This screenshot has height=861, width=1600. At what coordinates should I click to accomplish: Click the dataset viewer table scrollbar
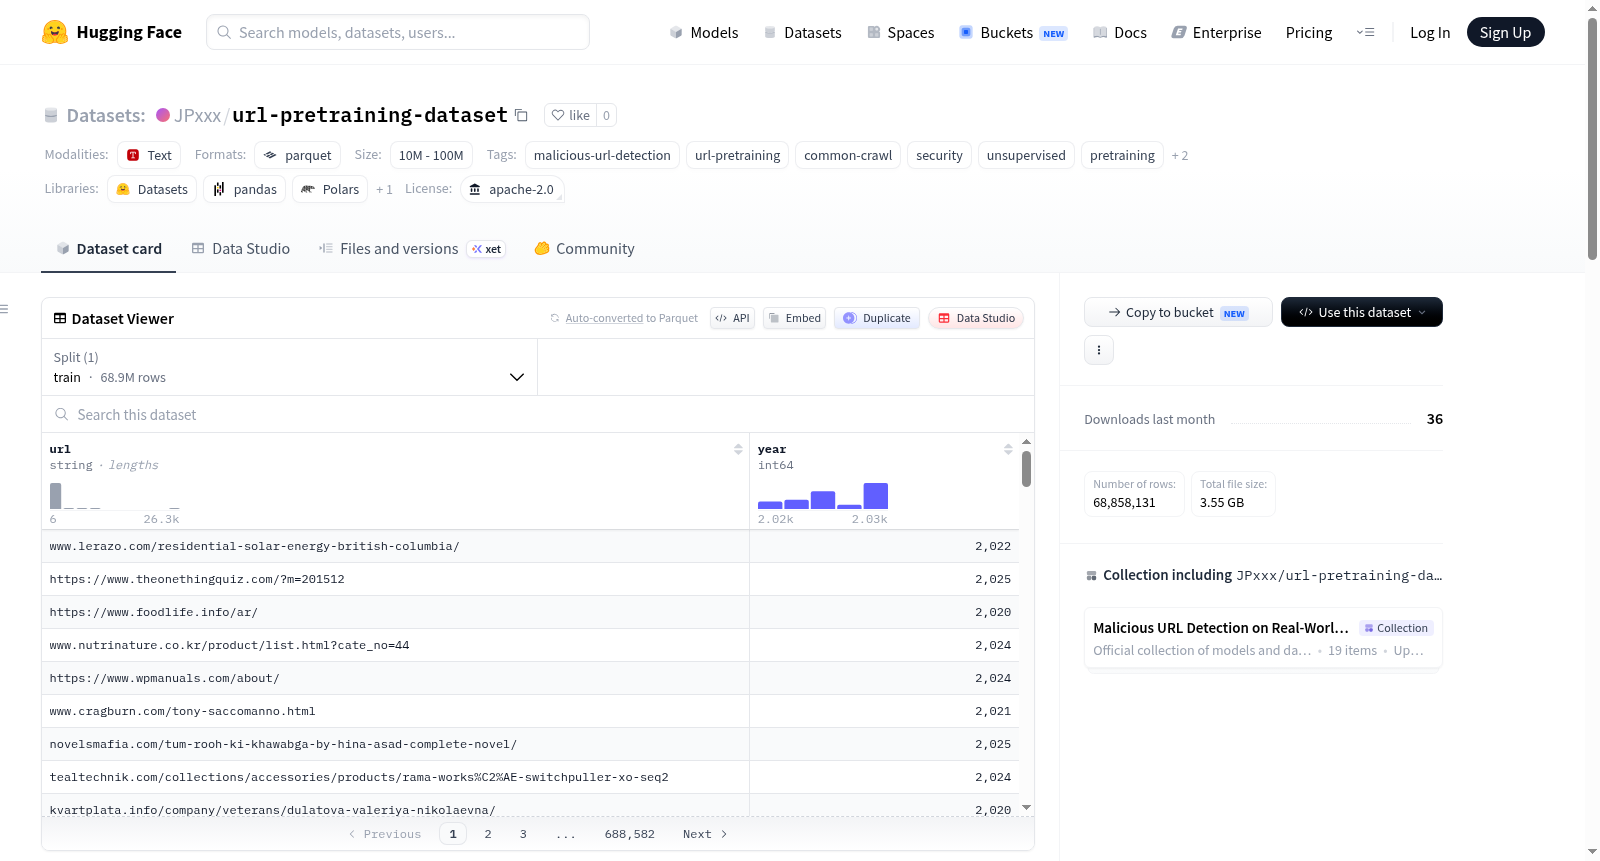(1026, 468)
